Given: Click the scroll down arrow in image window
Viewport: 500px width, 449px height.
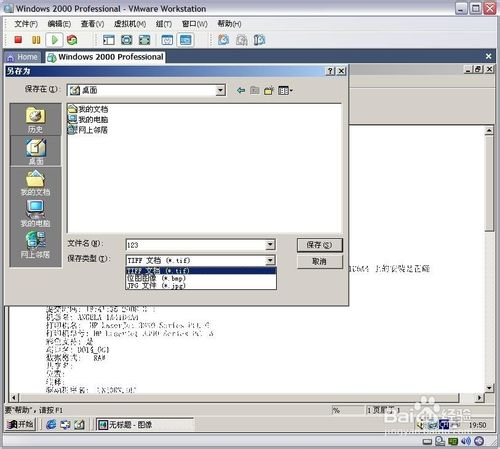Looking at the screenshot, I should (489, 388).
